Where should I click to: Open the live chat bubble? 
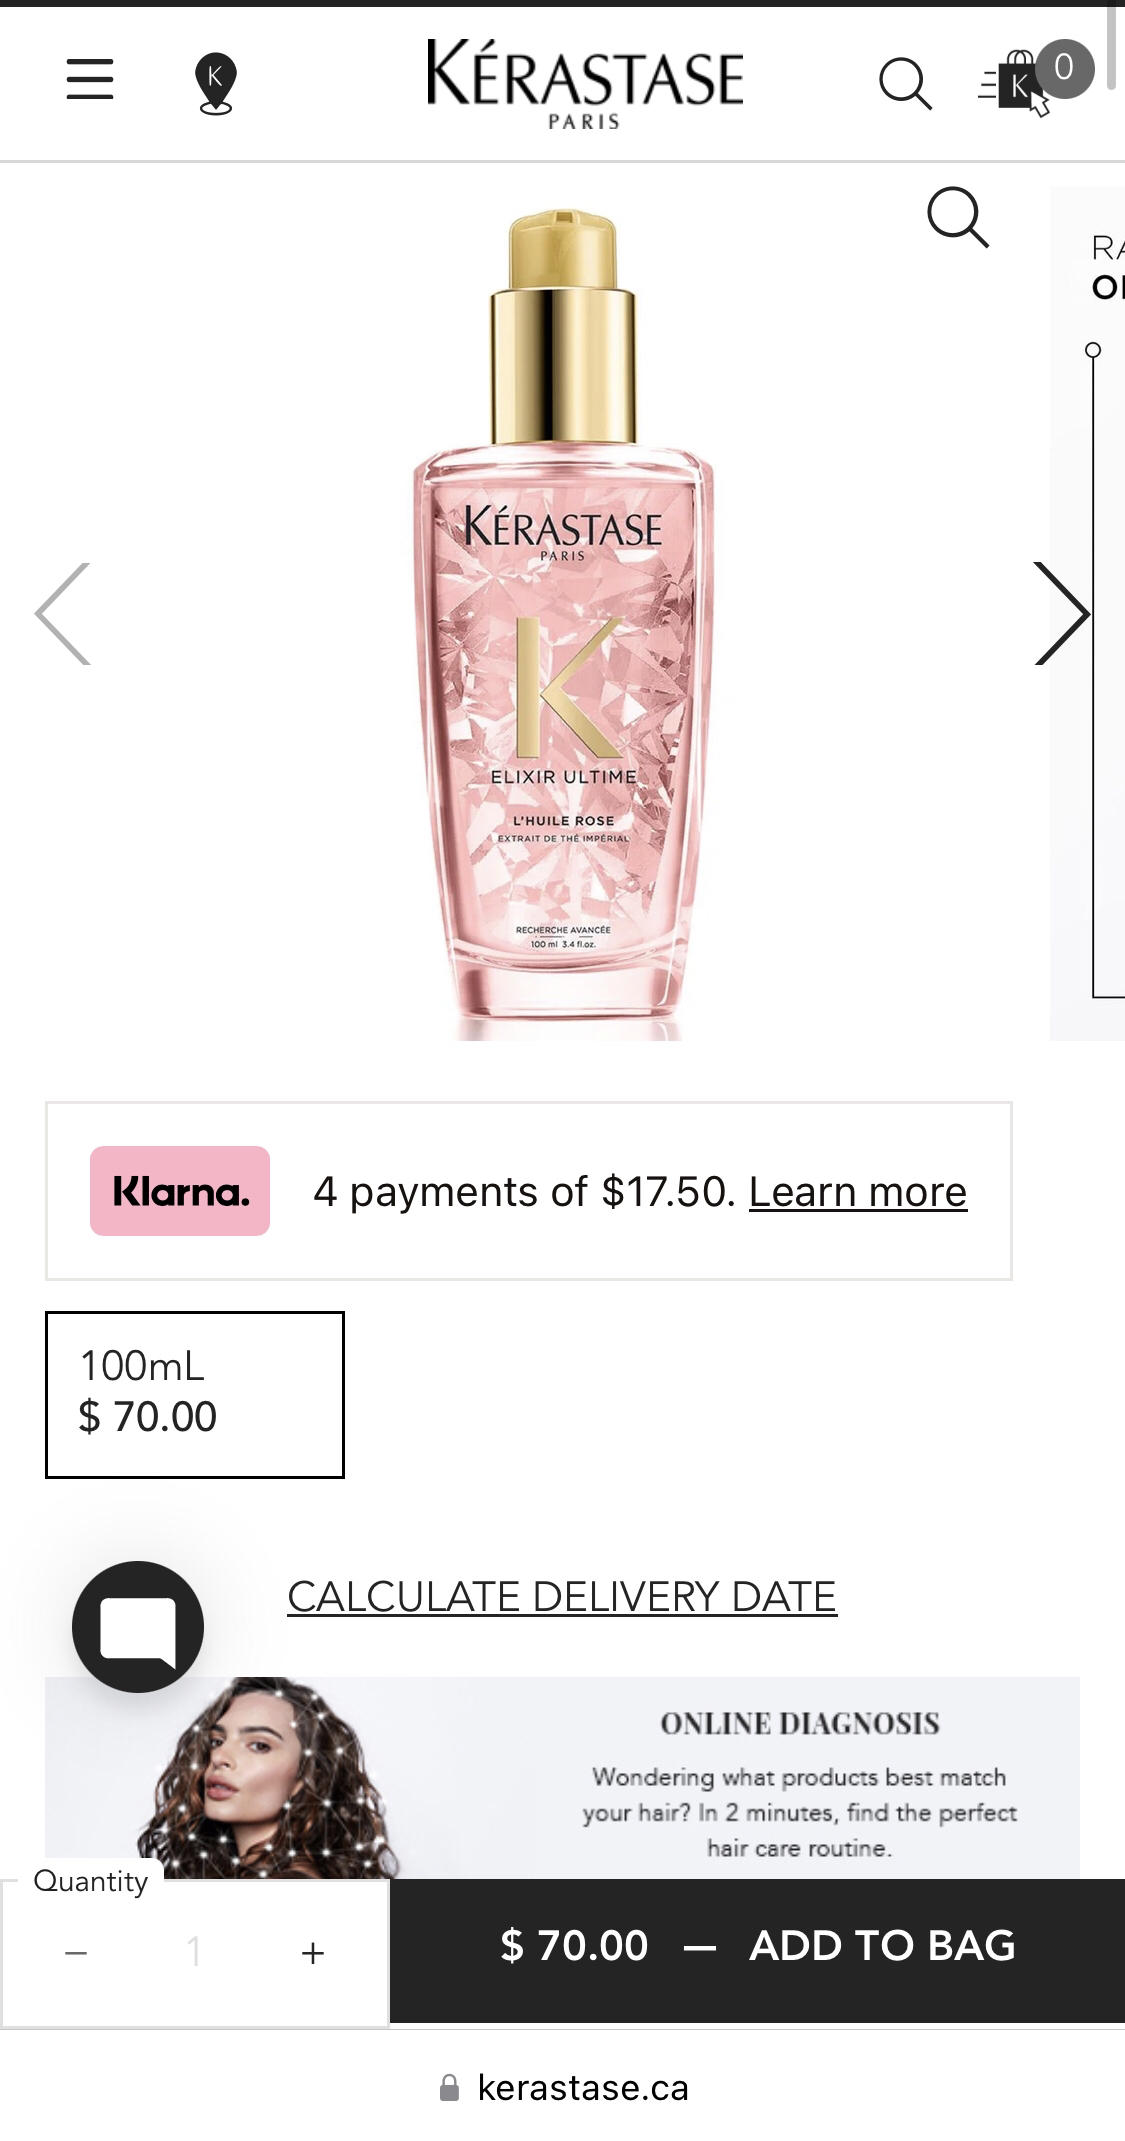point(138,1627)
